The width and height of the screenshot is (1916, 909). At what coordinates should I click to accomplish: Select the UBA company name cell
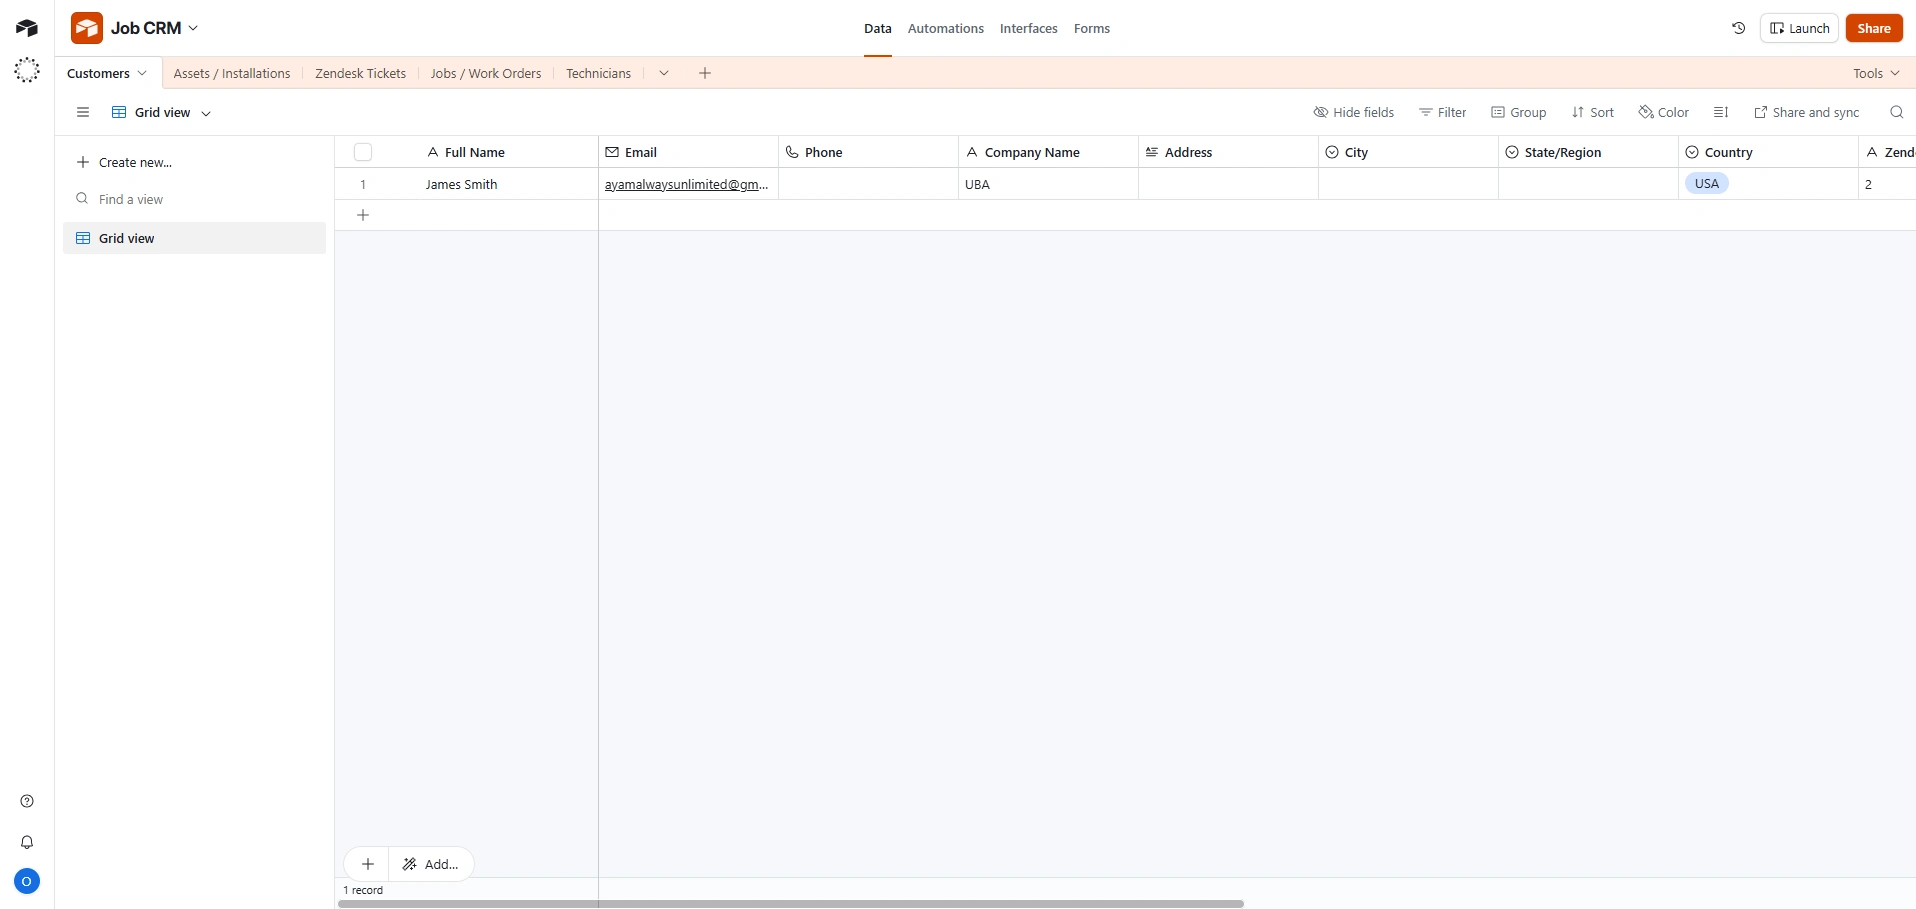pyautogui.click(x=1048, y=184)
